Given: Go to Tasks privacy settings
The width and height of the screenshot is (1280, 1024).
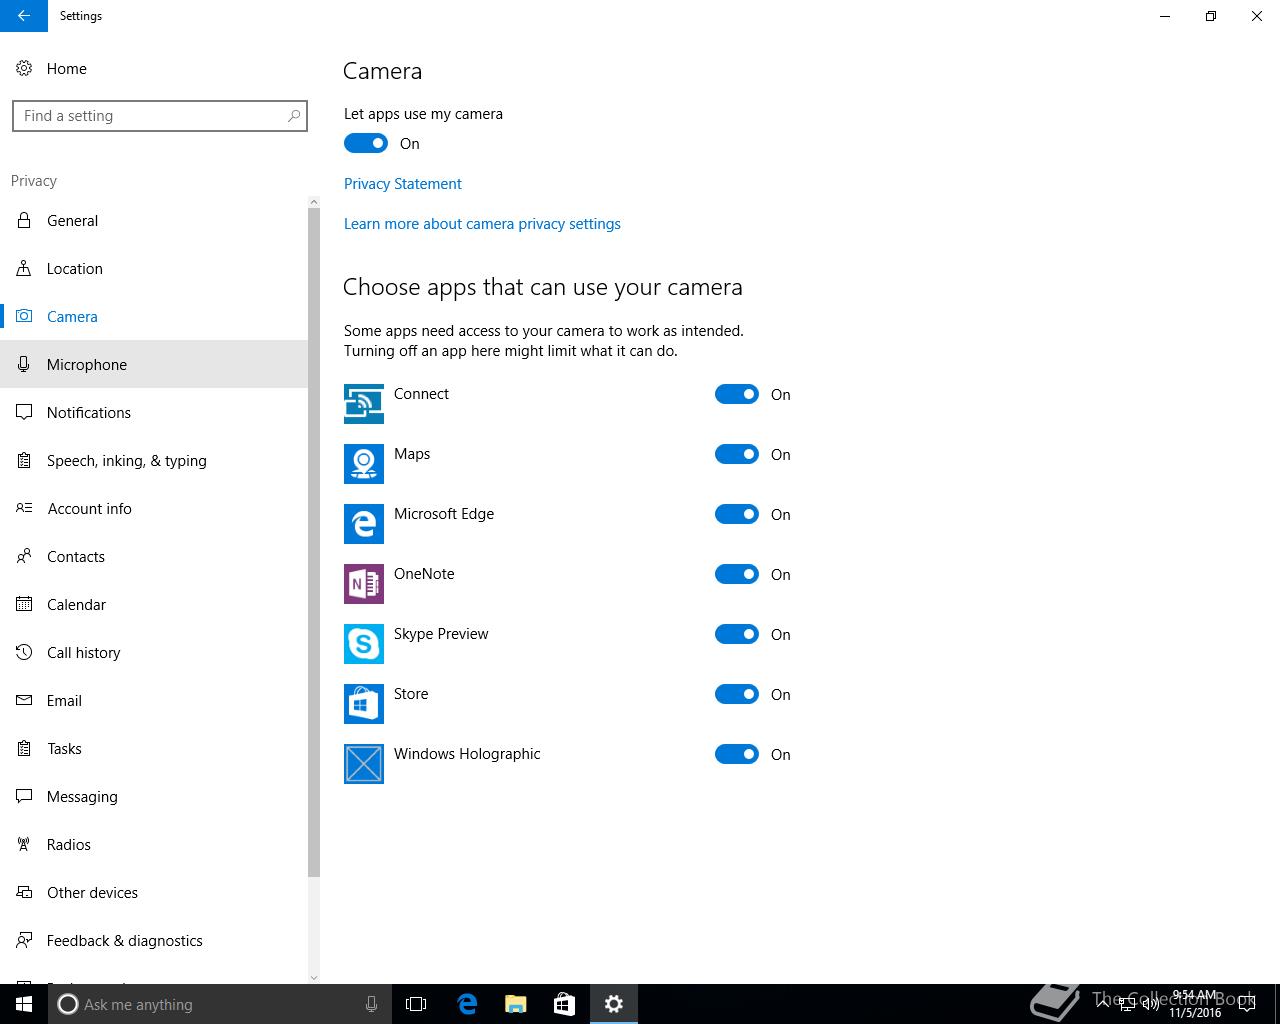Looking at the screenshot, I should [154, 749].
